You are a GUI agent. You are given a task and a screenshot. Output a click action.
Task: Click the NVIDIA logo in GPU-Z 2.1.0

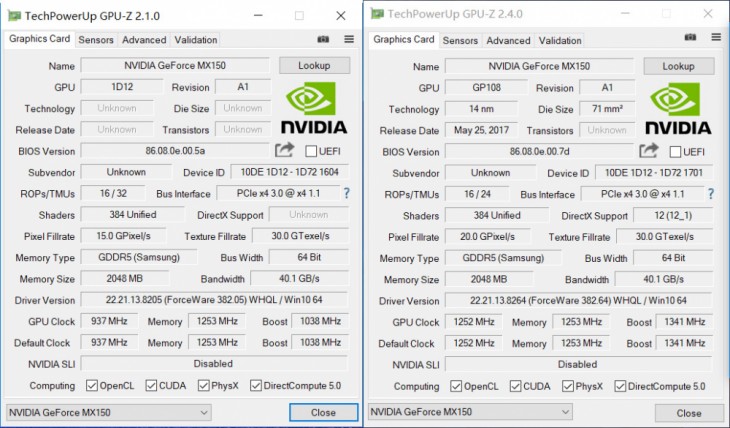[x=314, y=108]
